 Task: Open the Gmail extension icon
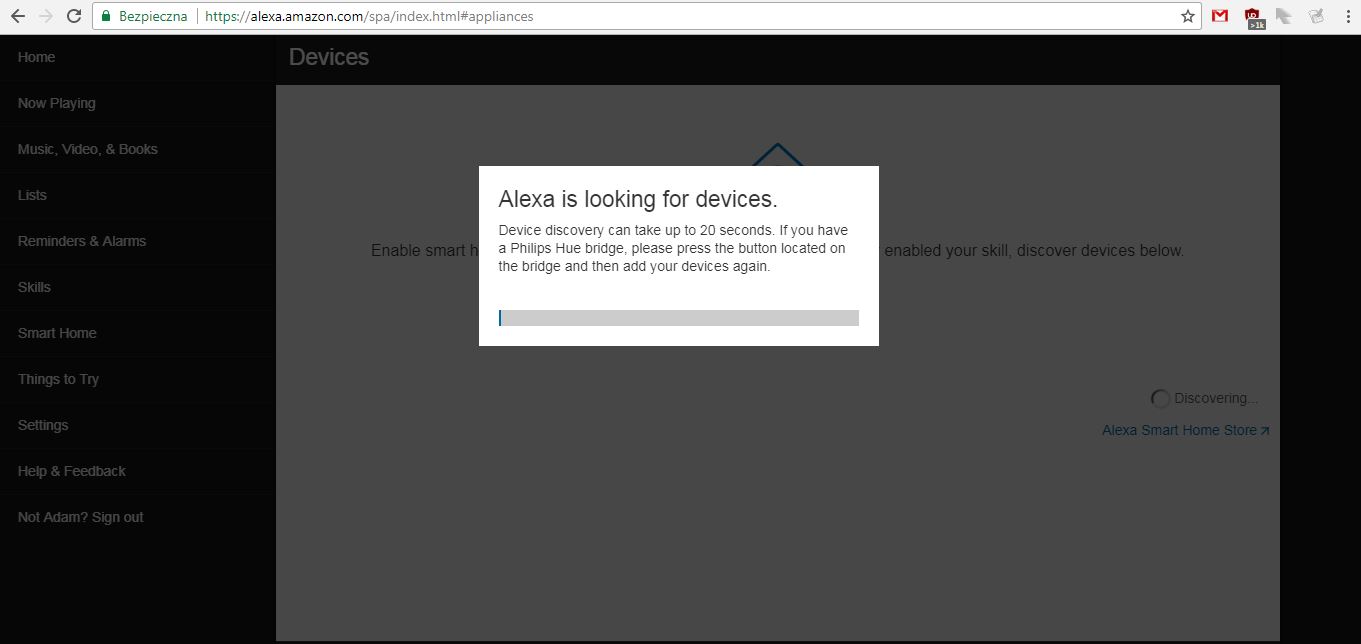point(1220,16)
